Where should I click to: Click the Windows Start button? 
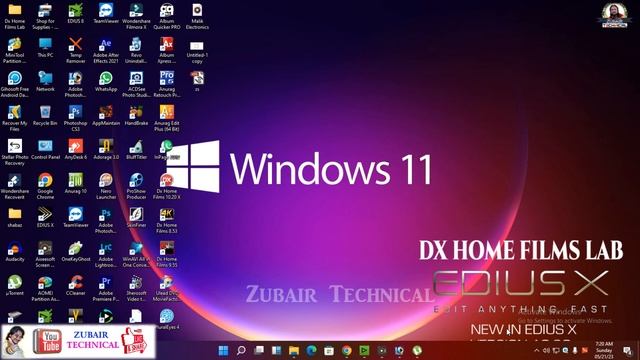[223, 351]
